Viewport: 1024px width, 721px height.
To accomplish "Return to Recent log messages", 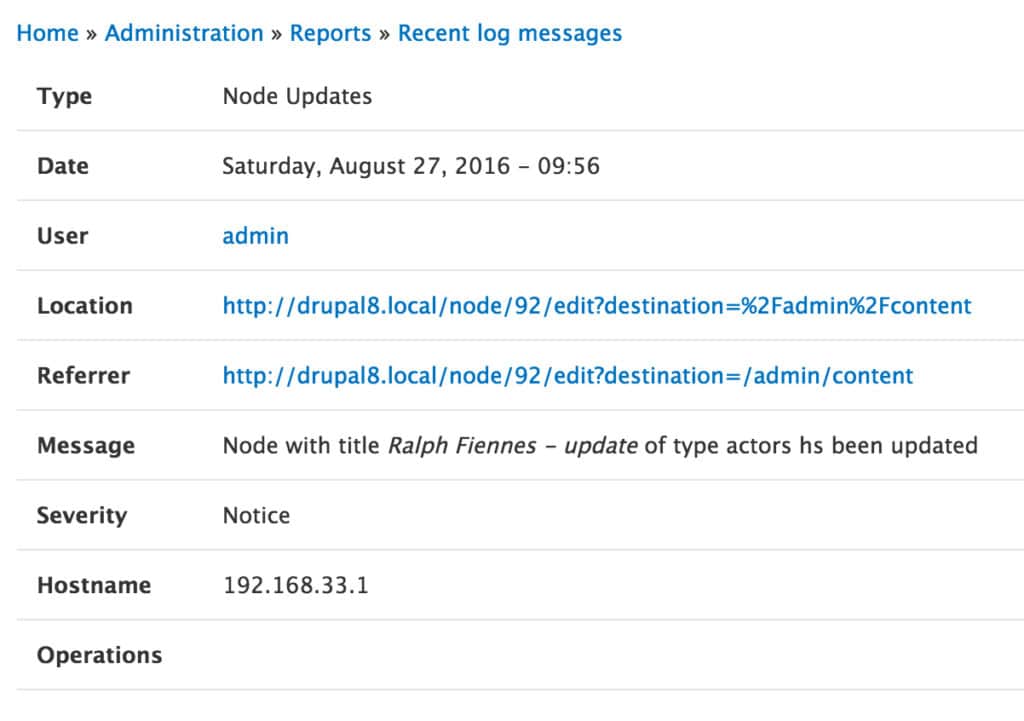I will [509, 33].
